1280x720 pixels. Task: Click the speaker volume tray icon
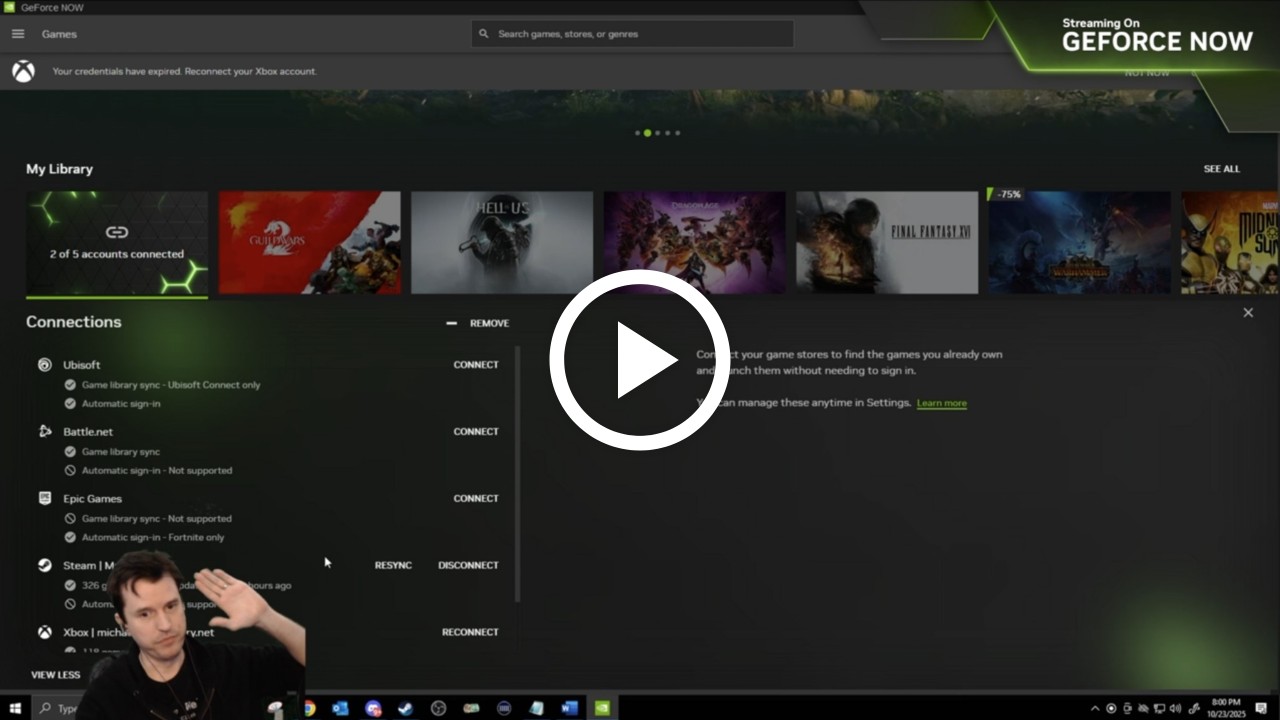(x=1175, y=708)
